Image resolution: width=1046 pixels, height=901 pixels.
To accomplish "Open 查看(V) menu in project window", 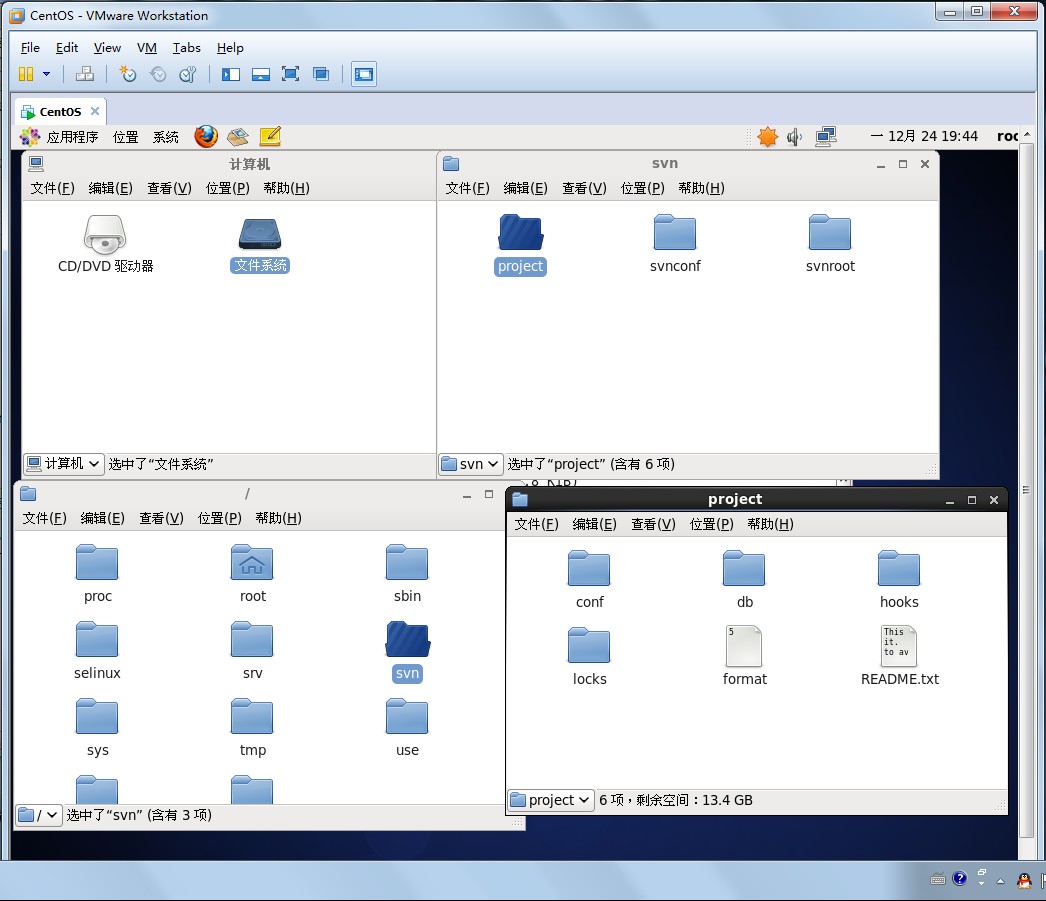I will [653, 524].
